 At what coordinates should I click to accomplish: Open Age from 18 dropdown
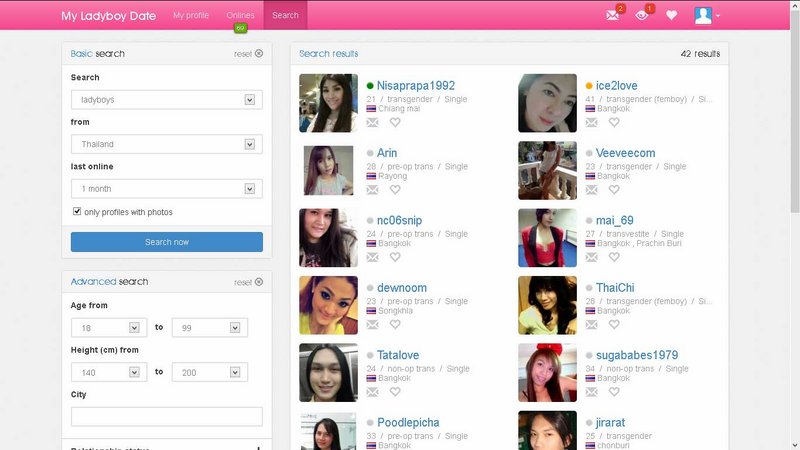109,328
